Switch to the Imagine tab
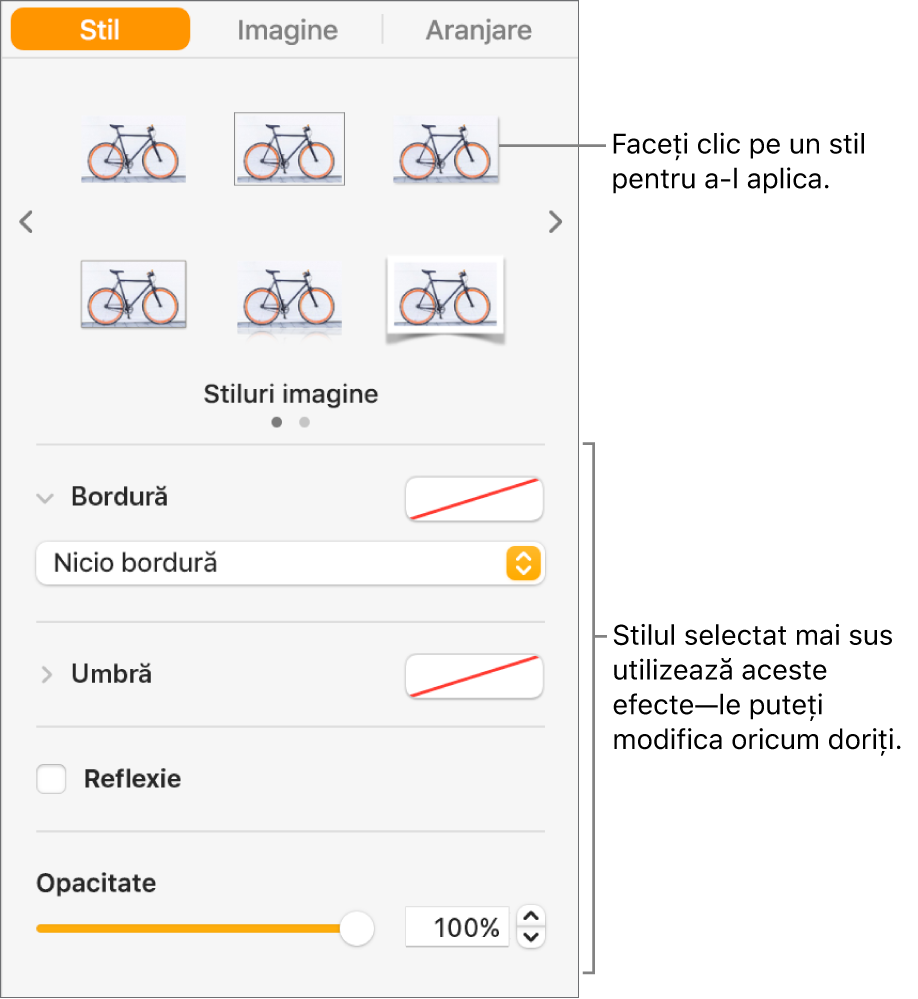The width and height of the screenshot is (918, 999). coord(287,30)
